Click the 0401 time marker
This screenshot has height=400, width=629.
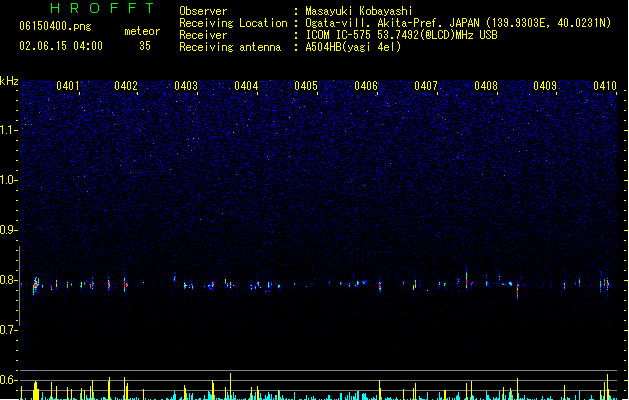pos(68,86)
